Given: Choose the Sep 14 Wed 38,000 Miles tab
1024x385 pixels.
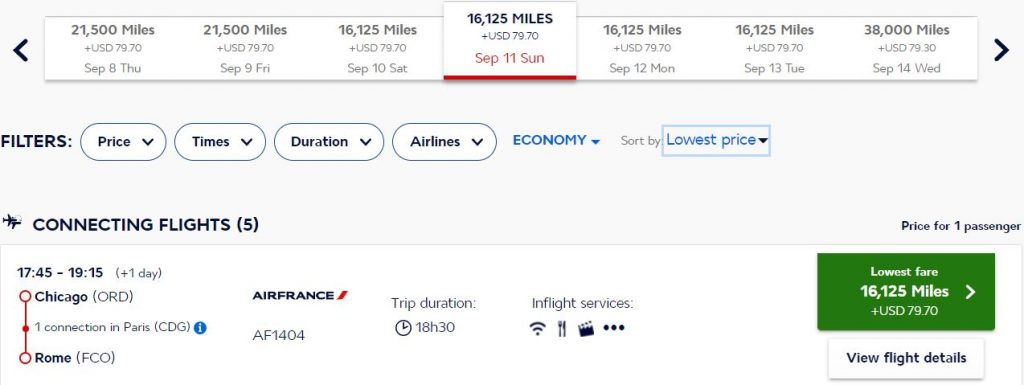Looking at the screenshot, I should tap(906, 49).
